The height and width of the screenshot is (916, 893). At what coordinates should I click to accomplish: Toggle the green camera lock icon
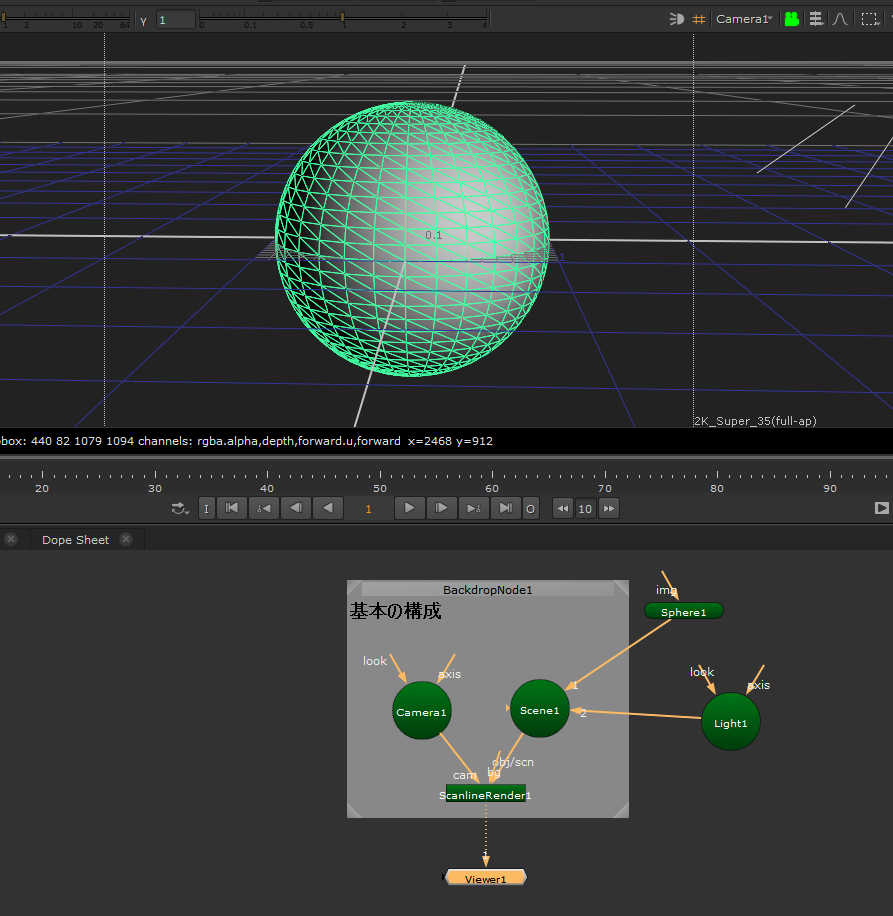[792, 19]
